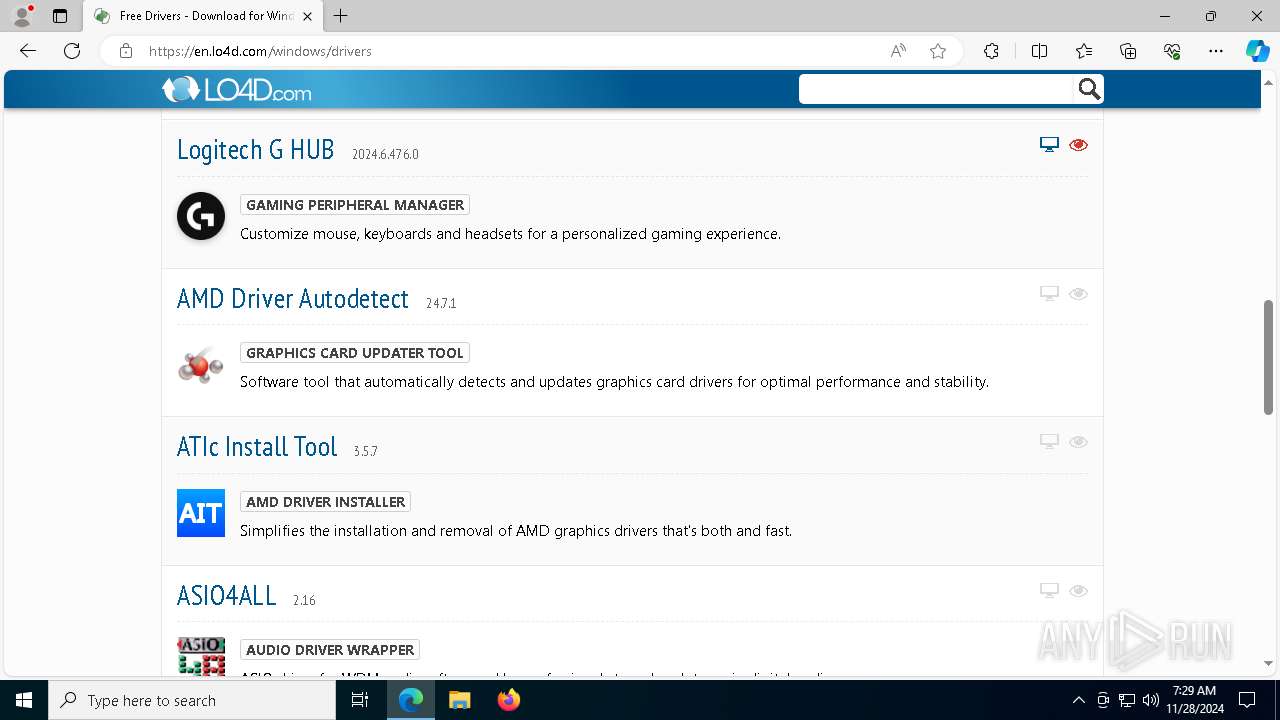Click the monitor icon next to ATIc Install Tool

point(1049,442)
